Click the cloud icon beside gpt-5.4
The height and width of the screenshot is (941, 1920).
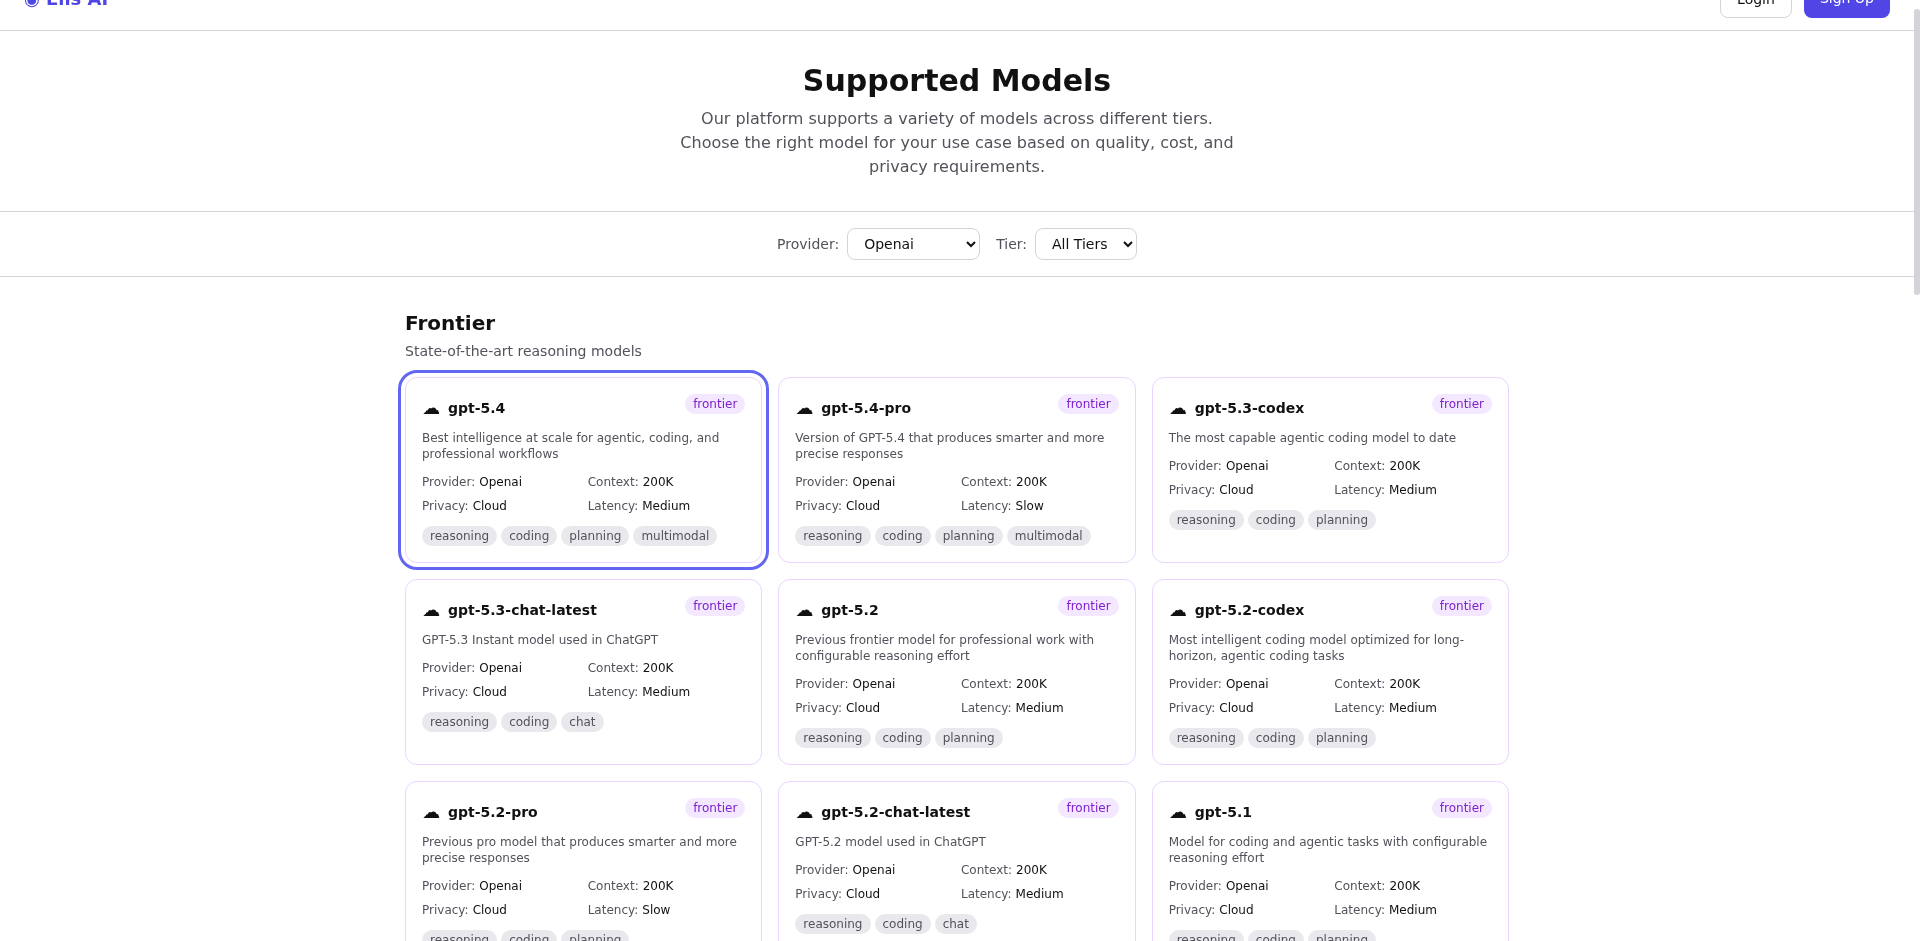pyautogui.click(x=431, y=409)
